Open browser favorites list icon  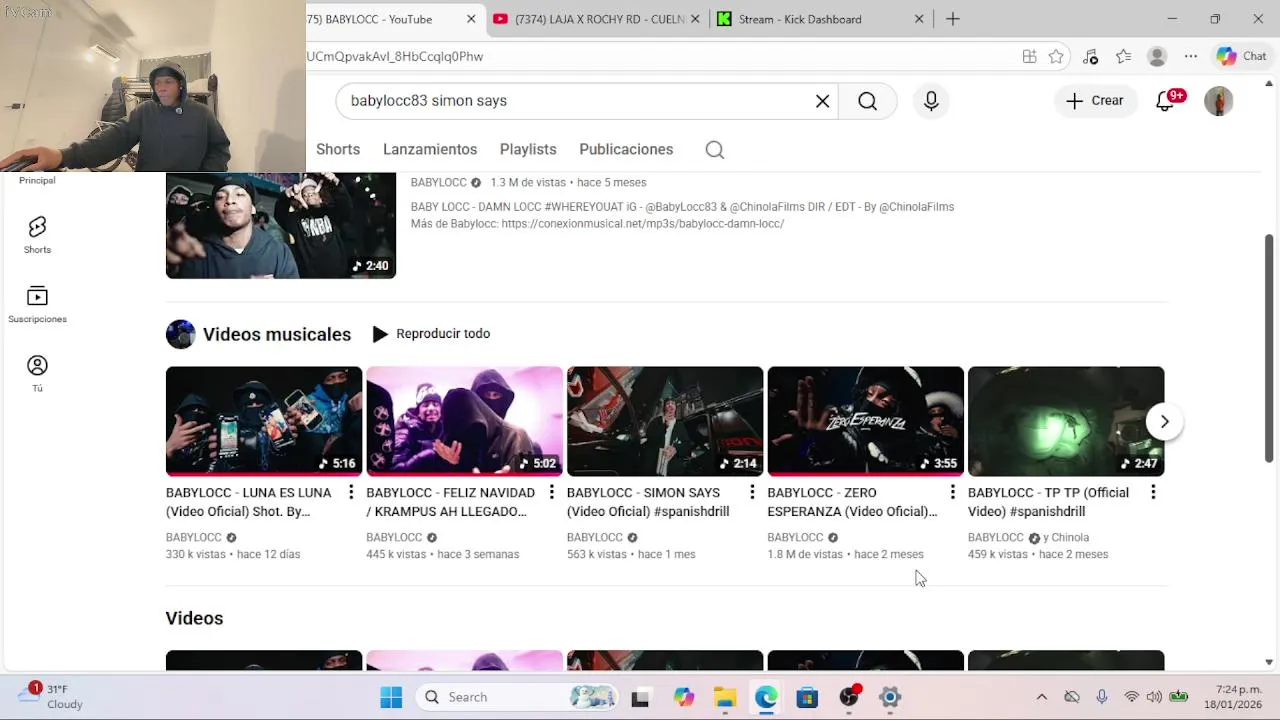pos(1124,57)
